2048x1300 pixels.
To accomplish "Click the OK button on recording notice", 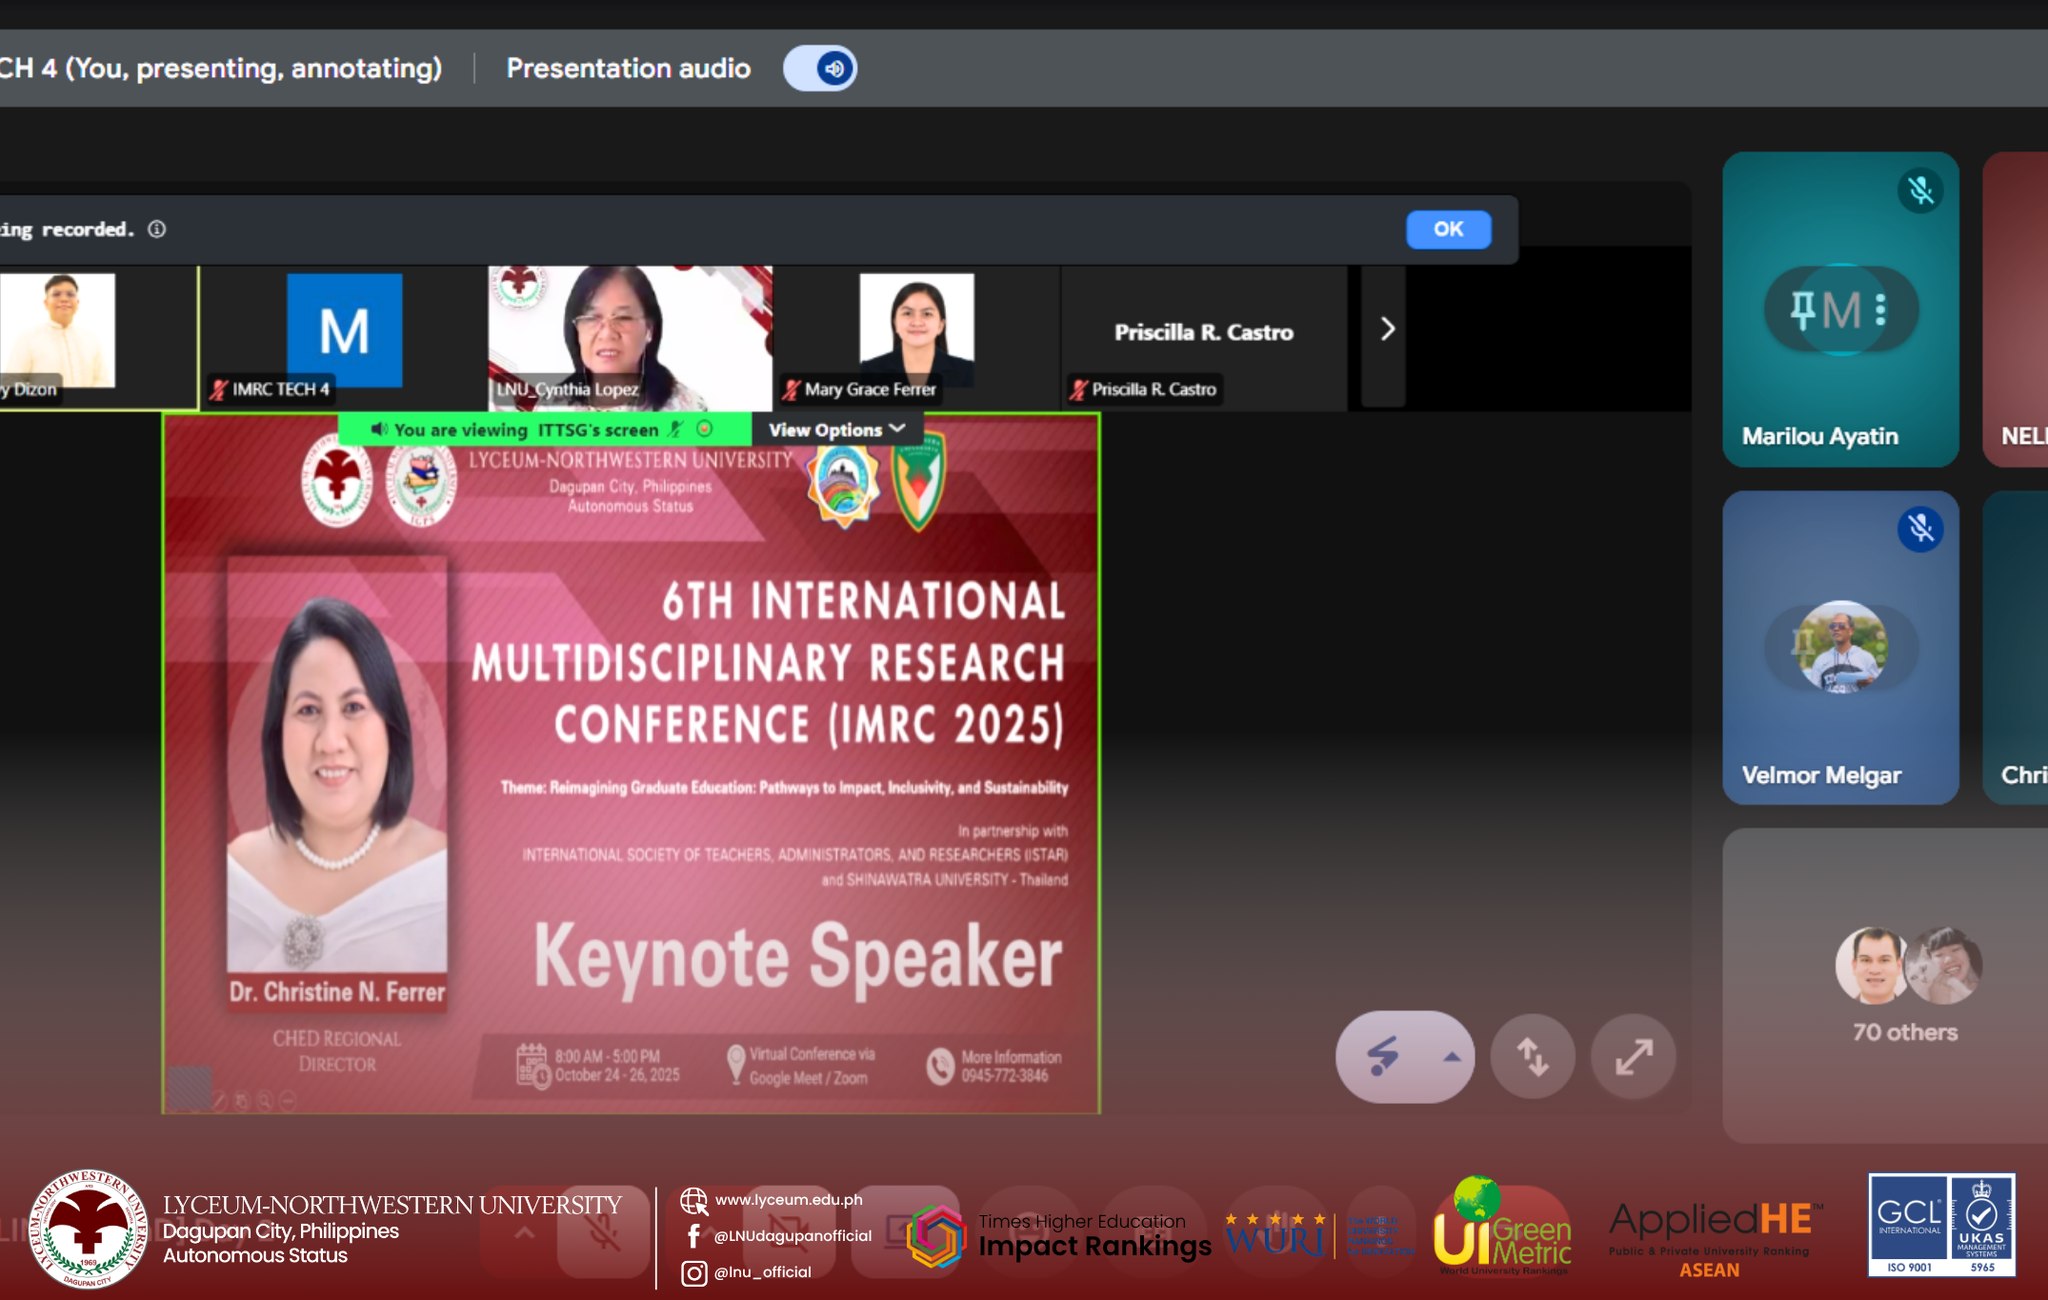I will pos(1447,229).
